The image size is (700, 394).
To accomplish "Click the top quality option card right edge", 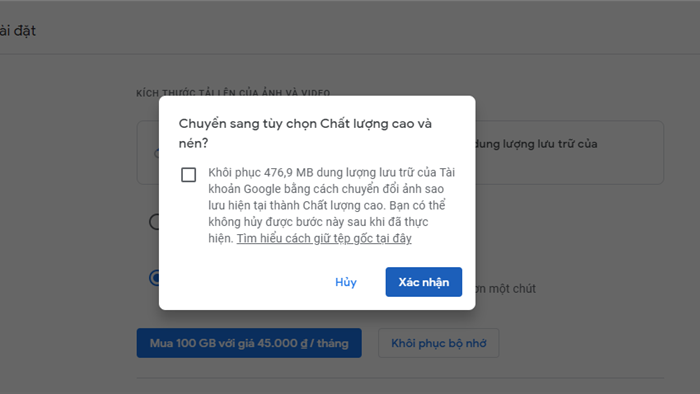I will [659, 152].
